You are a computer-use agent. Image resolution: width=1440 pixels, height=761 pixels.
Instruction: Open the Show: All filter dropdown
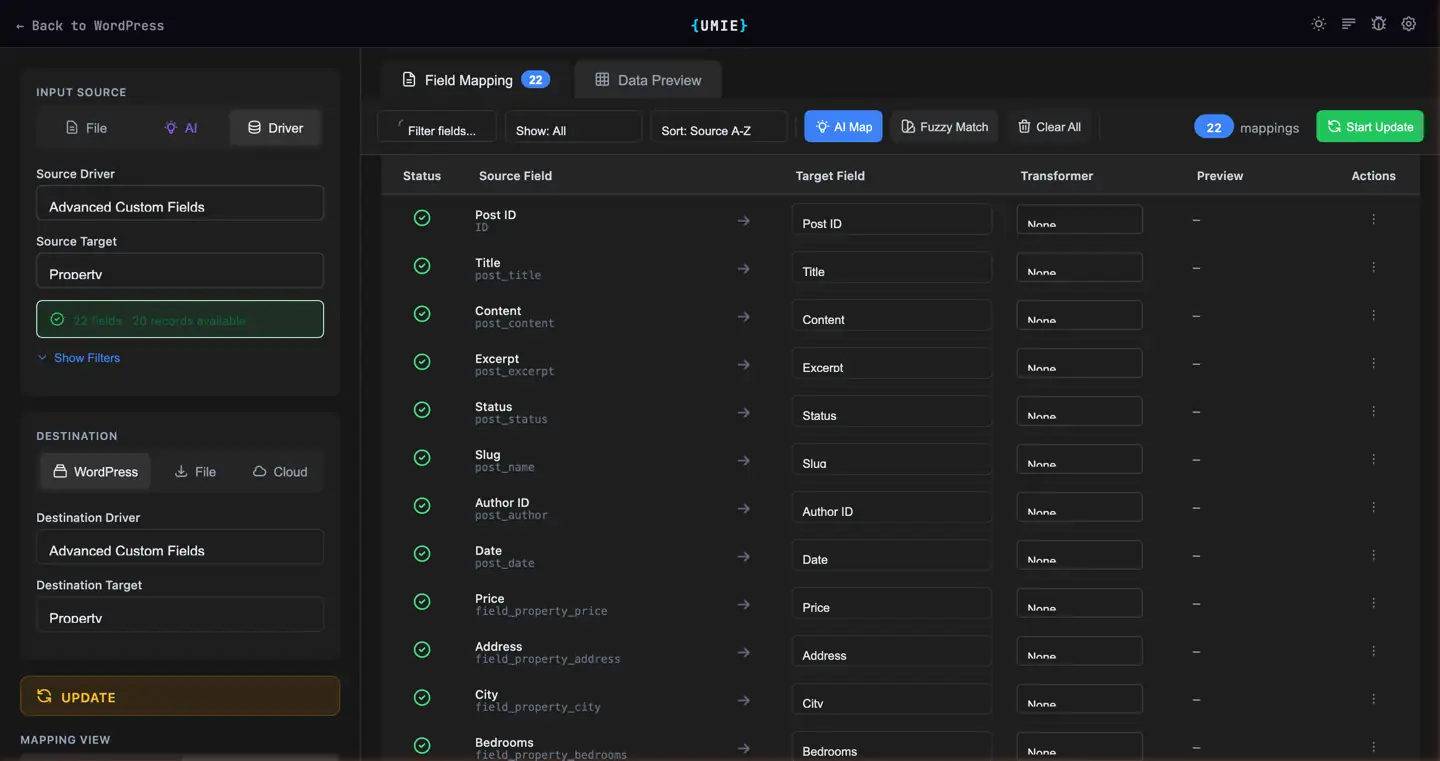(573, 127)
